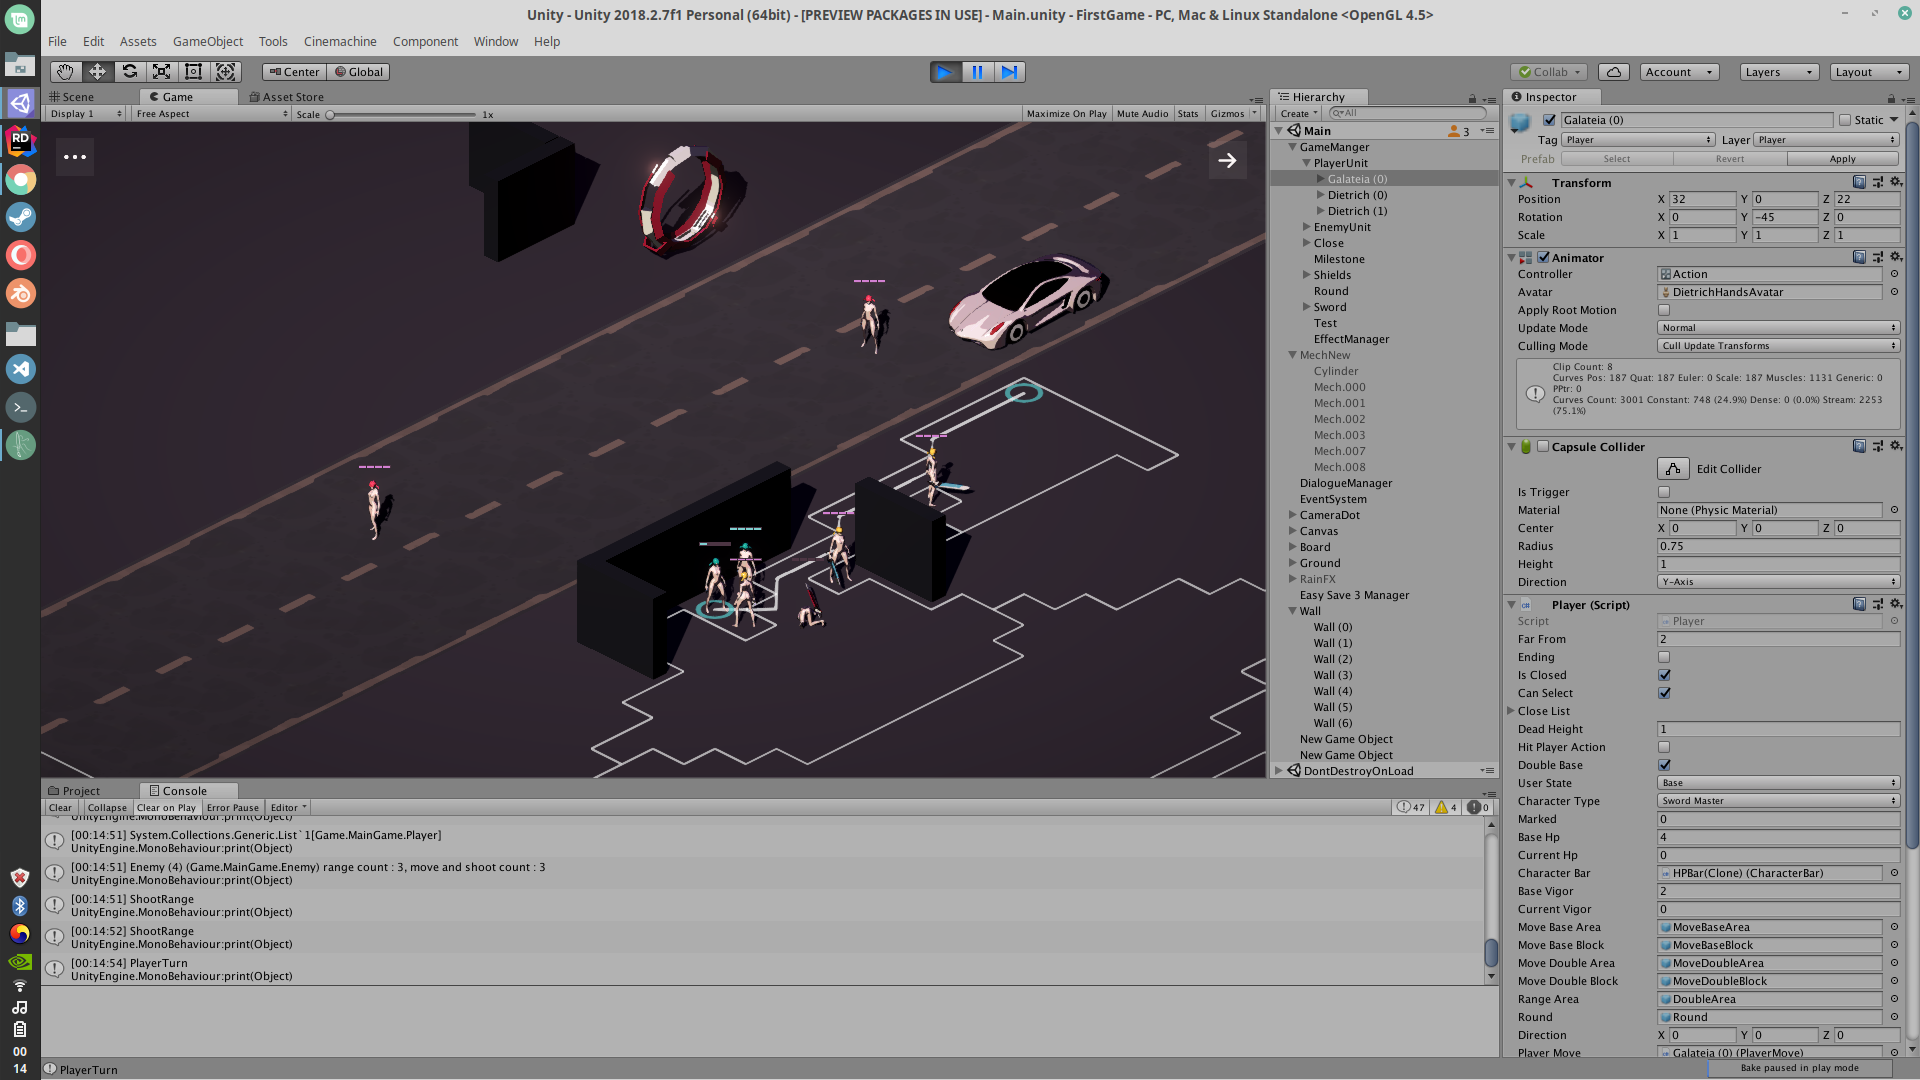
Task: Select the Hand tool in toolbar
Action: click(x=65, y=72)
